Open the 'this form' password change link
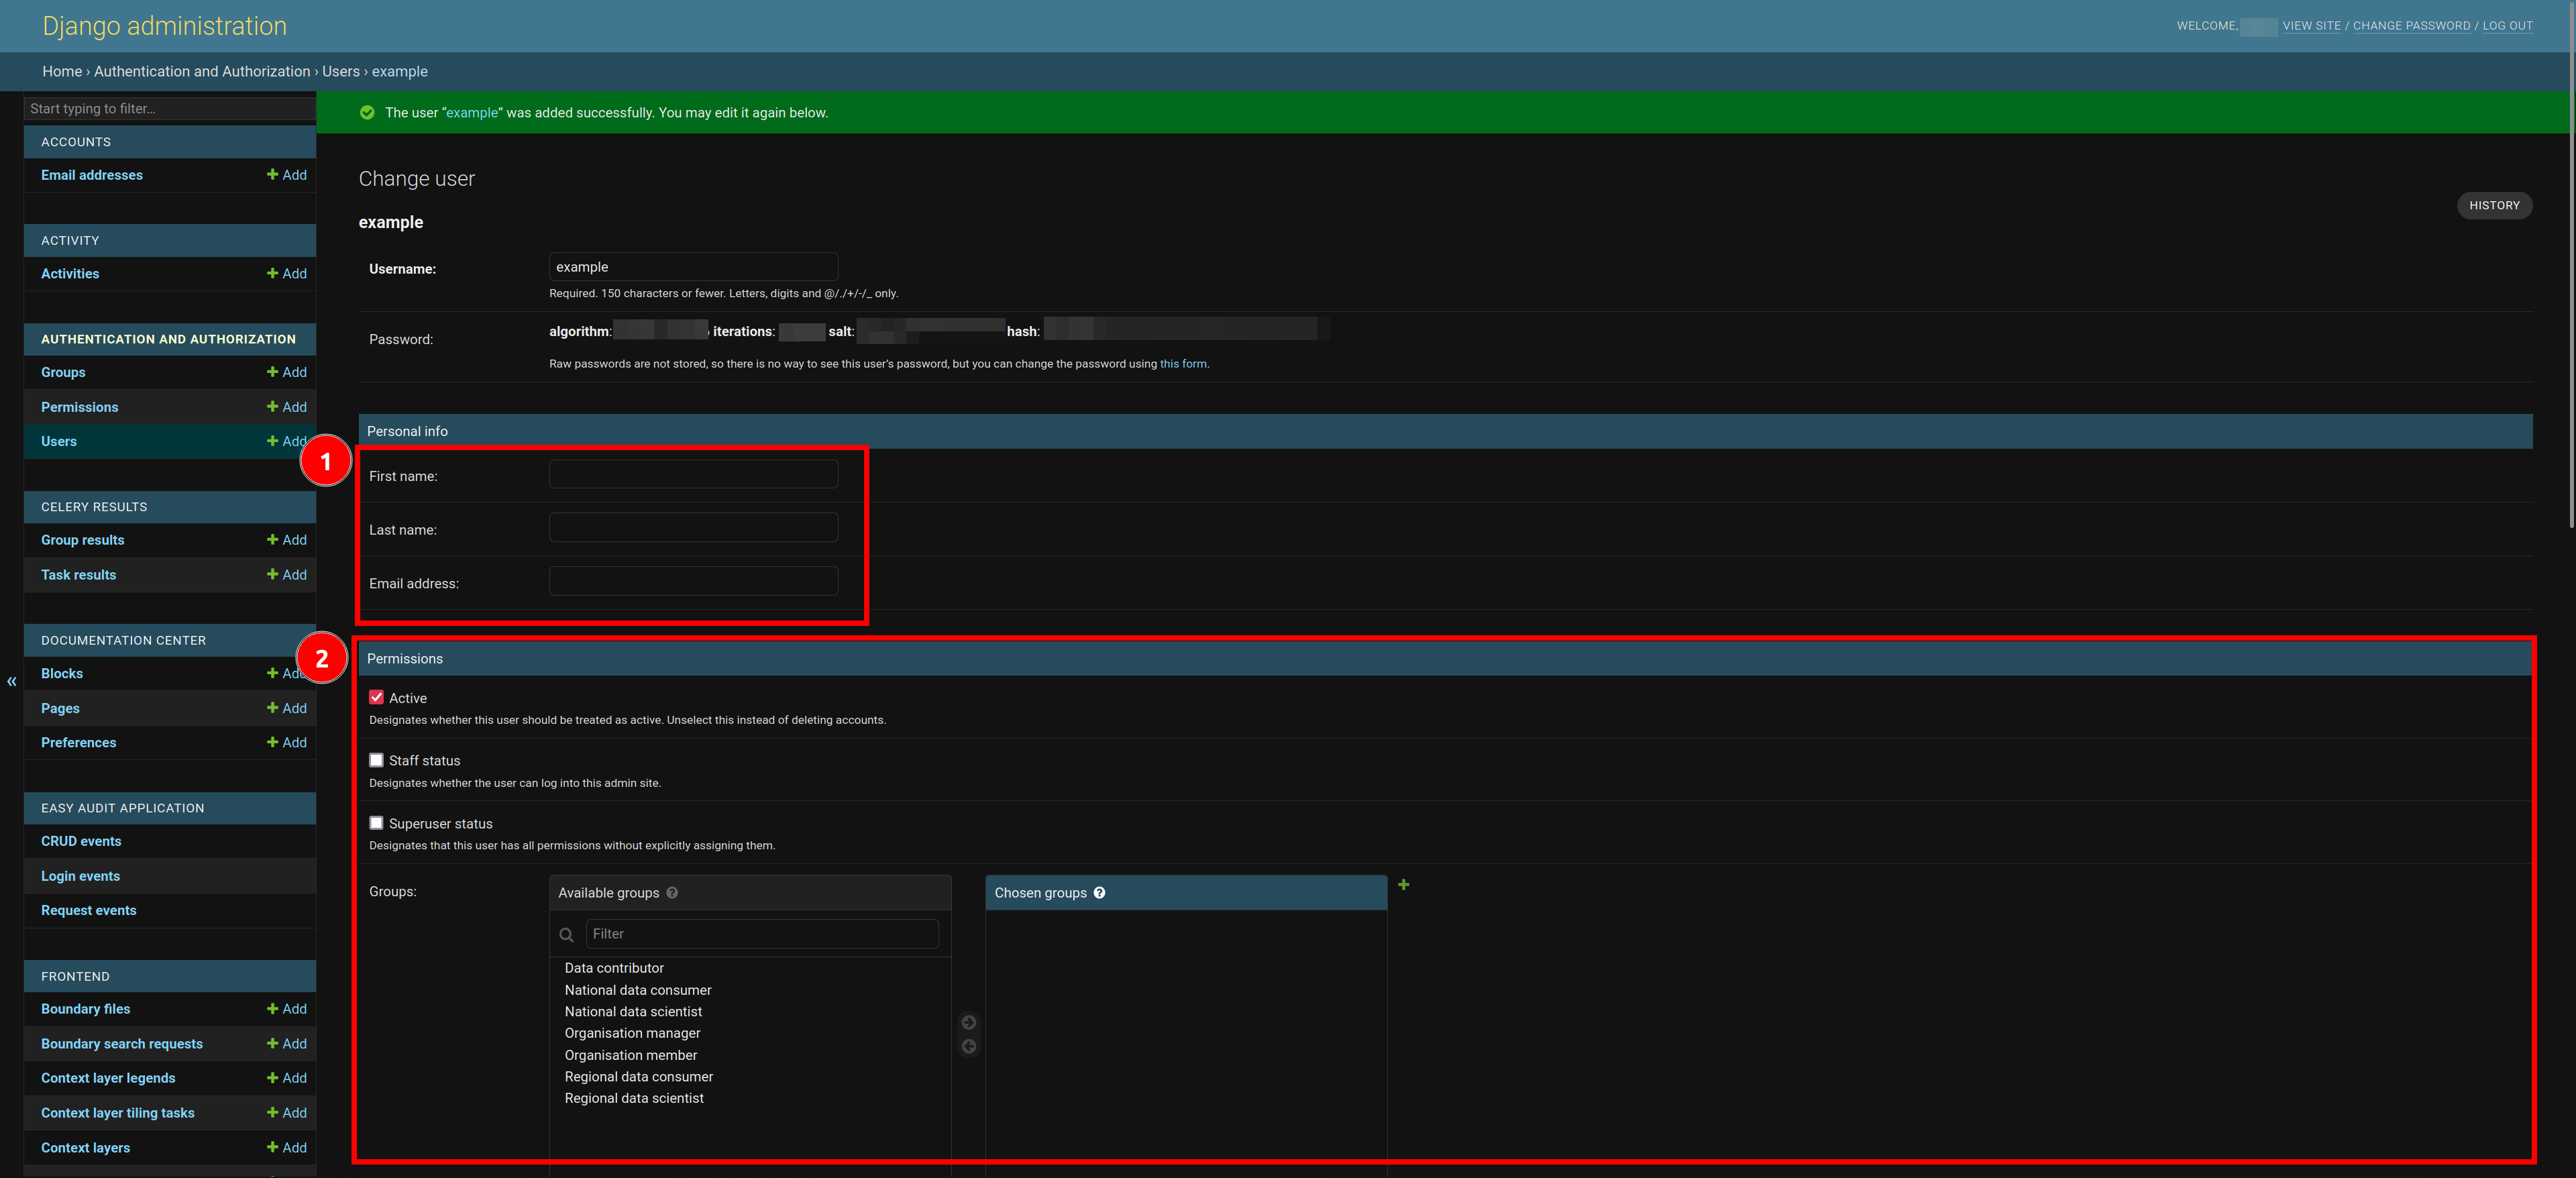Image resolution: width=2576 pixels, height=1178 pixels. [x=1183, y=364]
